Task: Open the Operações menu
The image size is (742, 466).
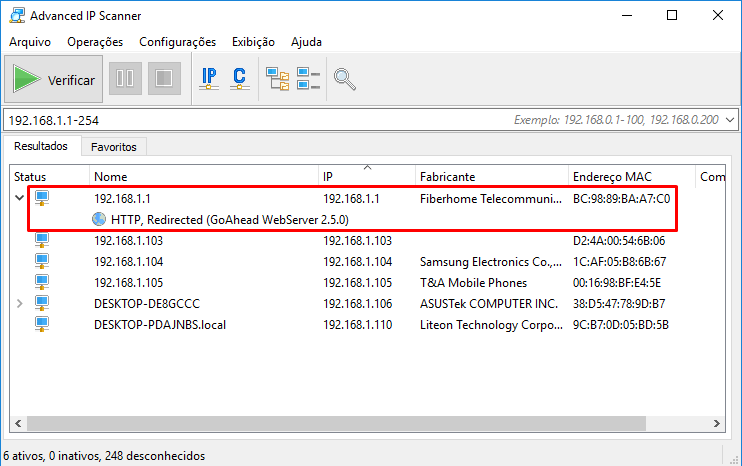Action: click(95, 42)
